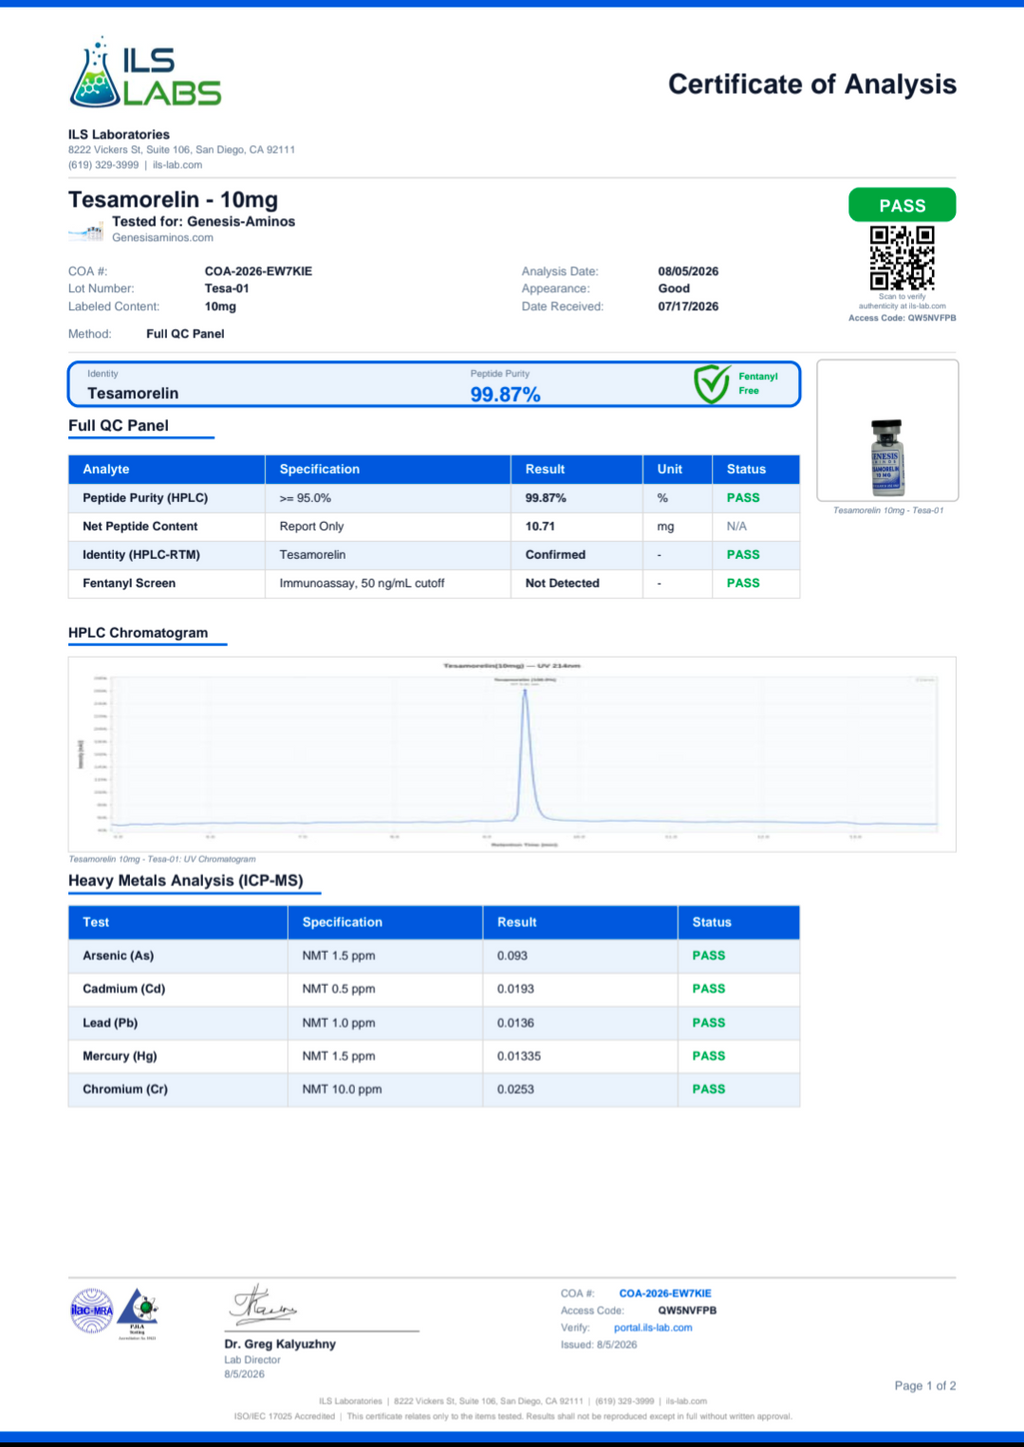
Task: Click the Arsenic (As) row PASS status
Action: pyautogui.click(x=709, y=956)
